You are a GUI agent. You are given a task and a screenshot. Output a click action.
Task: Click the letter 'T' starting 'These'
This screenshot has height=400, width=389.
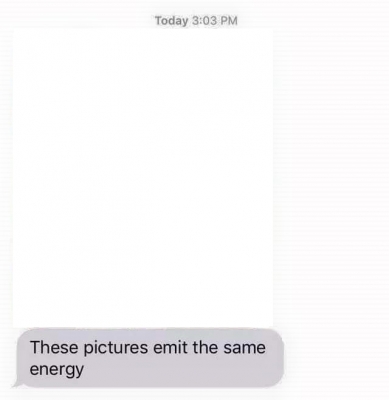click(x=35, y=347)
